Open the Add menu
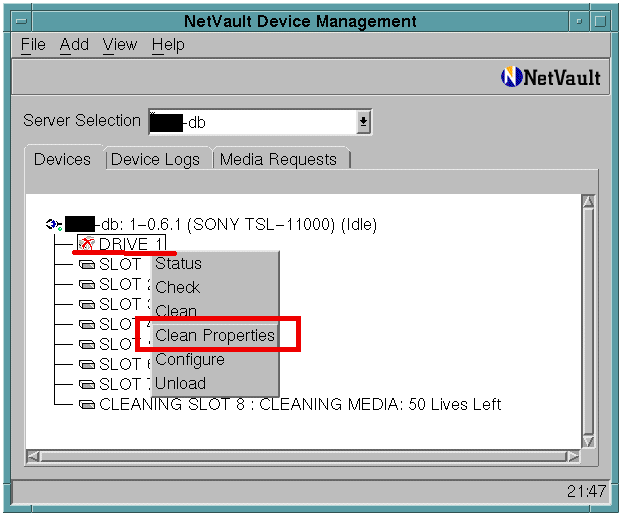 tap(74, 44)
